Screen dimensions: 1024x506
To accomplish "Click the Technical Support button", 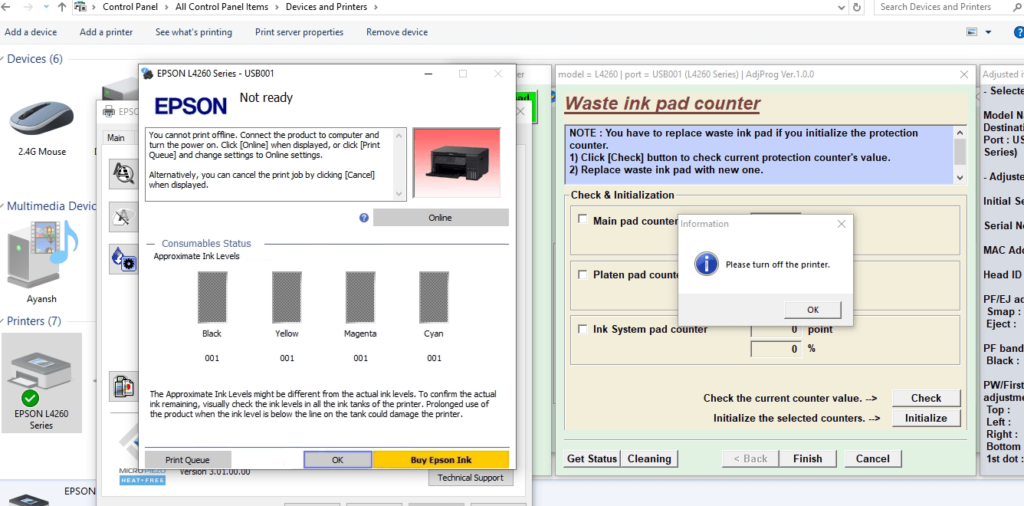I will point(470,478).
